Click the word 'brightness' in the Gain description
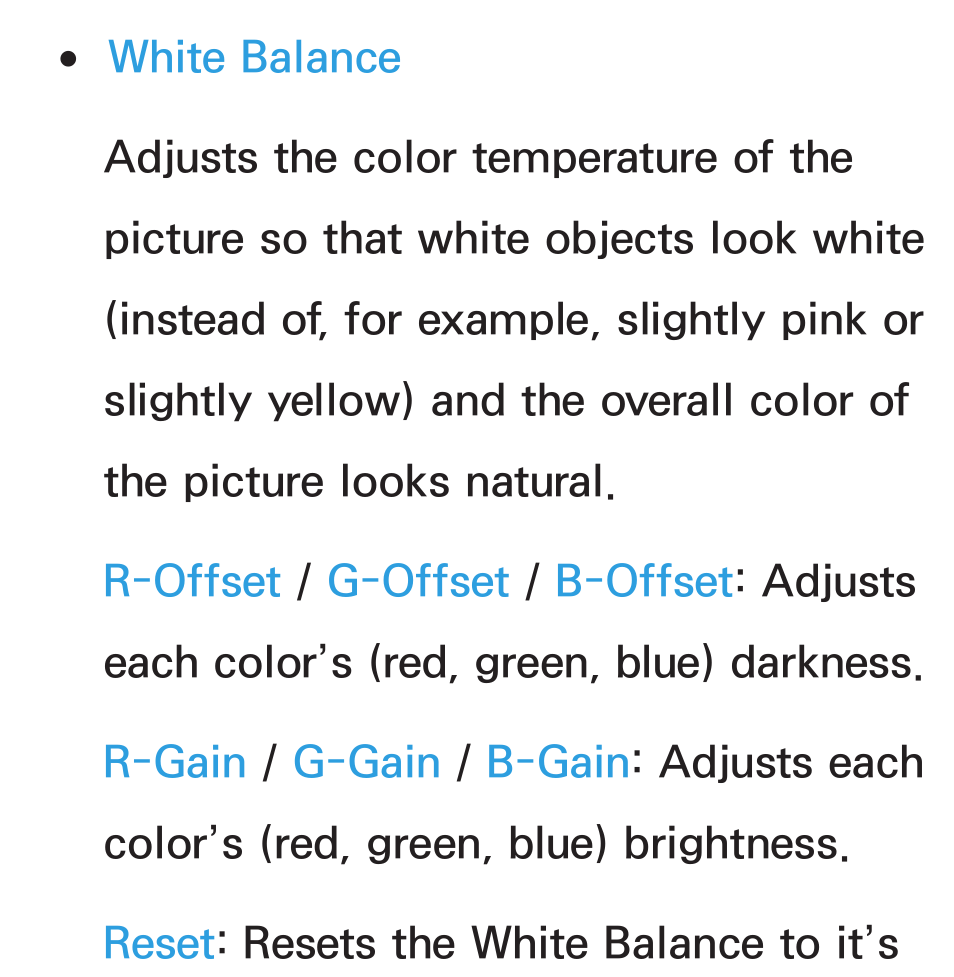 [x=732, y=844]
